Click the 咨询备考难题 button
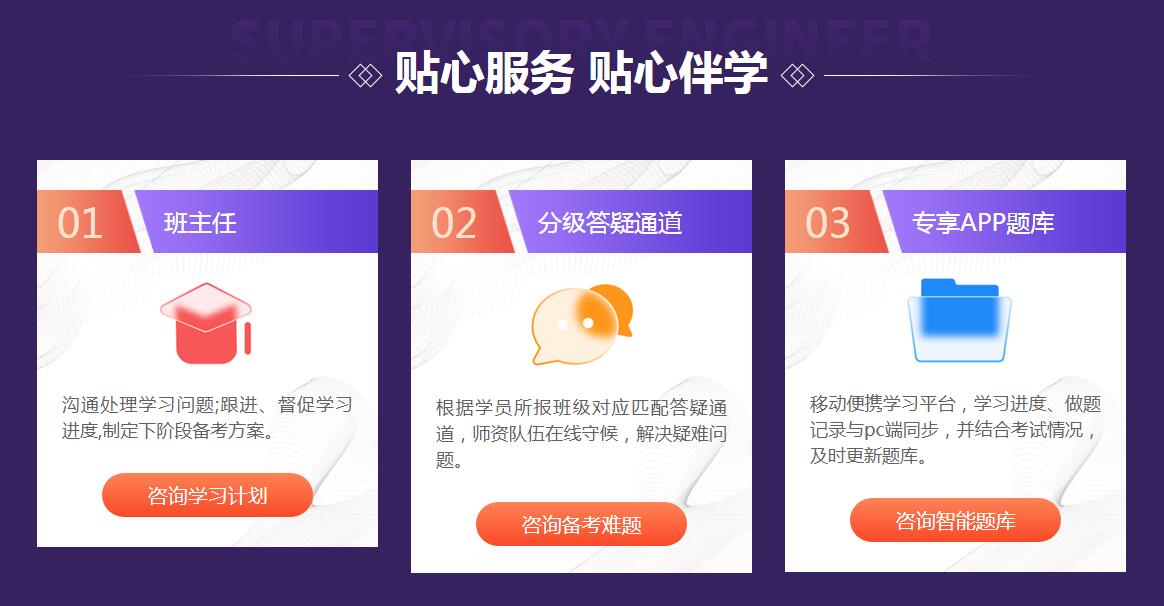The image size is (1164, 606). 581,524
